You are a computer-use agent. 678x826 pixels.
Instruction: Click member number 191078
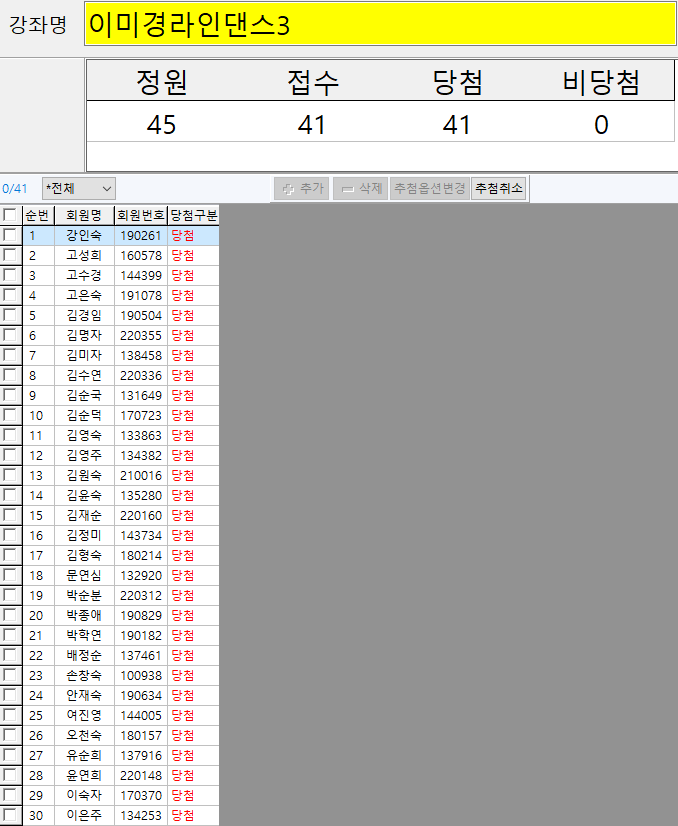coord(141,296)
